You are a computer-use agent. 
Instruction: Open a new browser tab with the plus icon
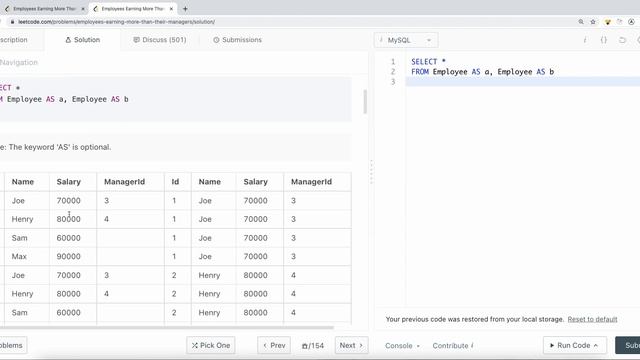pyautogui.click(x=185, y=9)
